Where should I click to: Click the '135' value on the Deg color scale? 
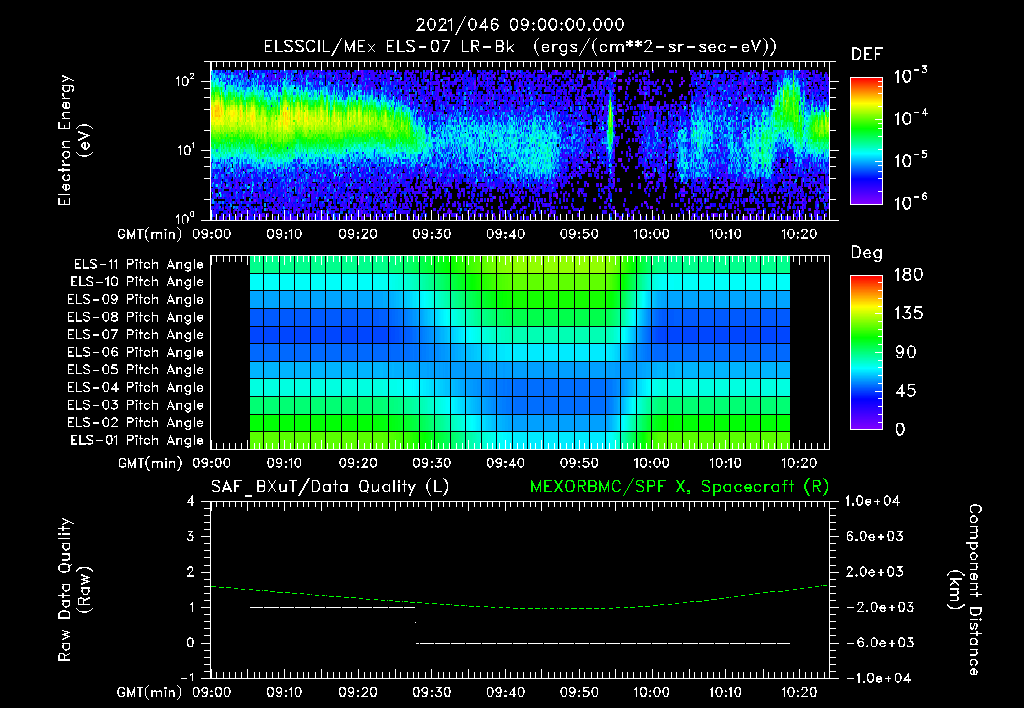[908, 313]
